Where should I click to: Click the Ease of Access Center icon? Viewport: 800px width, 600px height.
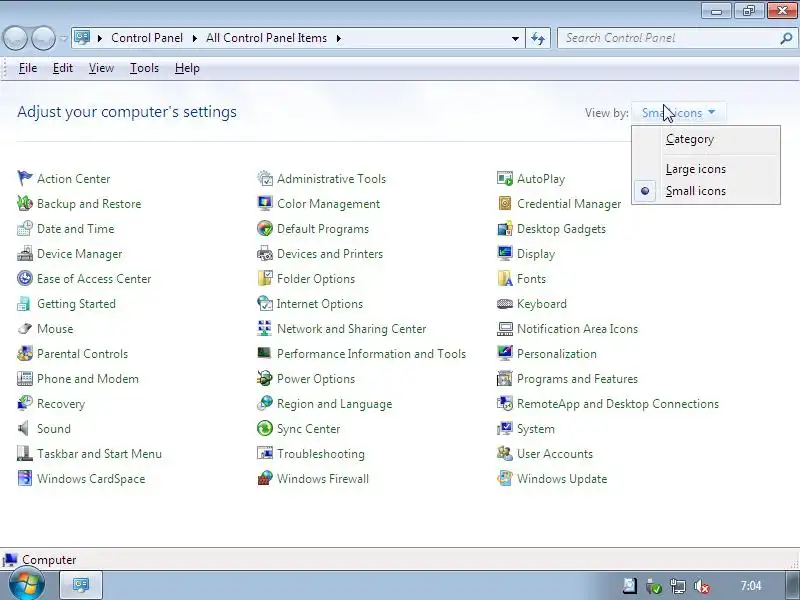tap(24, 278)
